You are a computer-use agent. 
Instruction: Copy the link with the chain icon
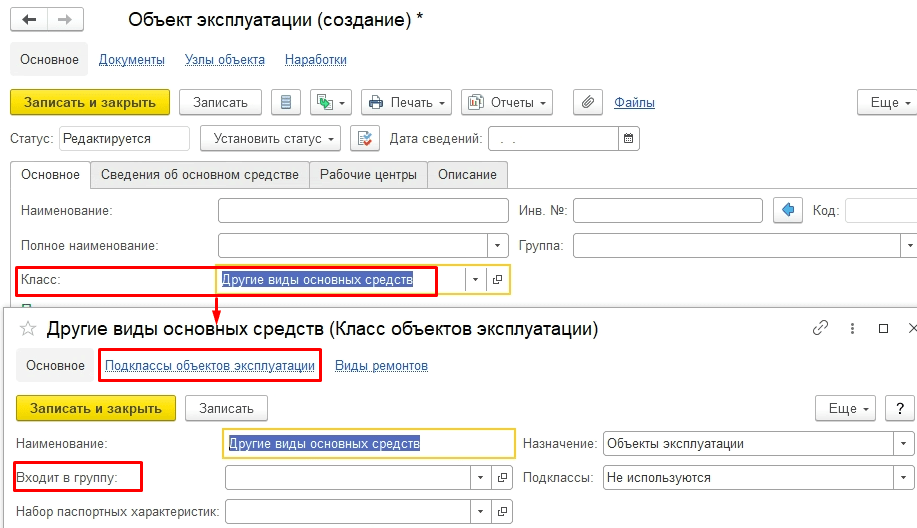821,328
